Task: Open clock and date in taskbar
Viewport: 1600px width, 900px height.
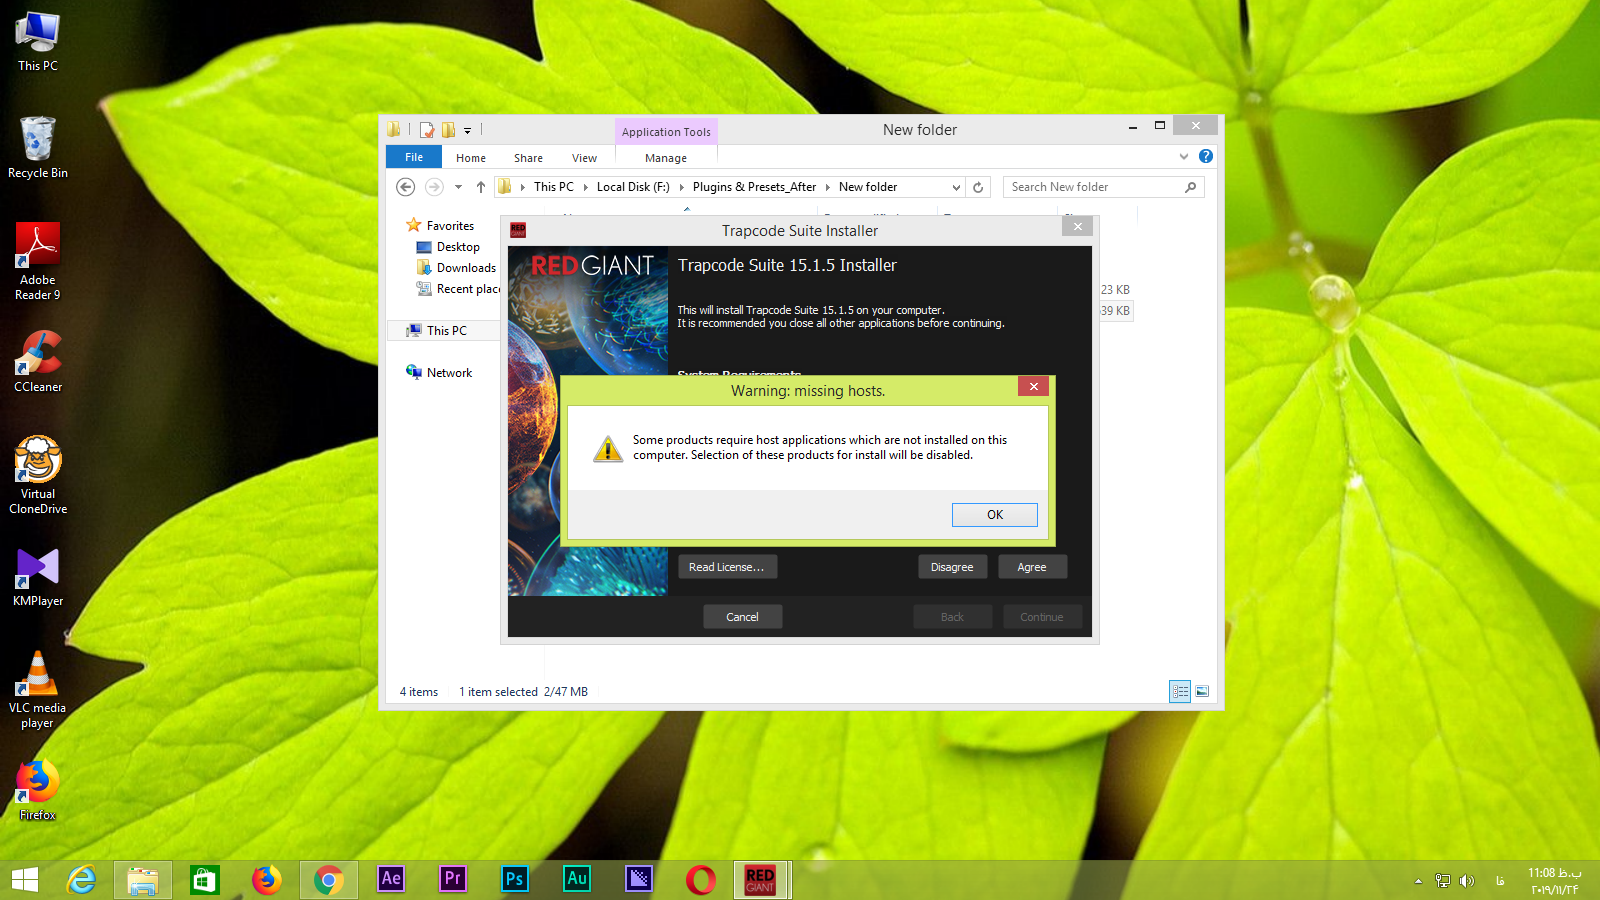Action: coord(1554,881)
